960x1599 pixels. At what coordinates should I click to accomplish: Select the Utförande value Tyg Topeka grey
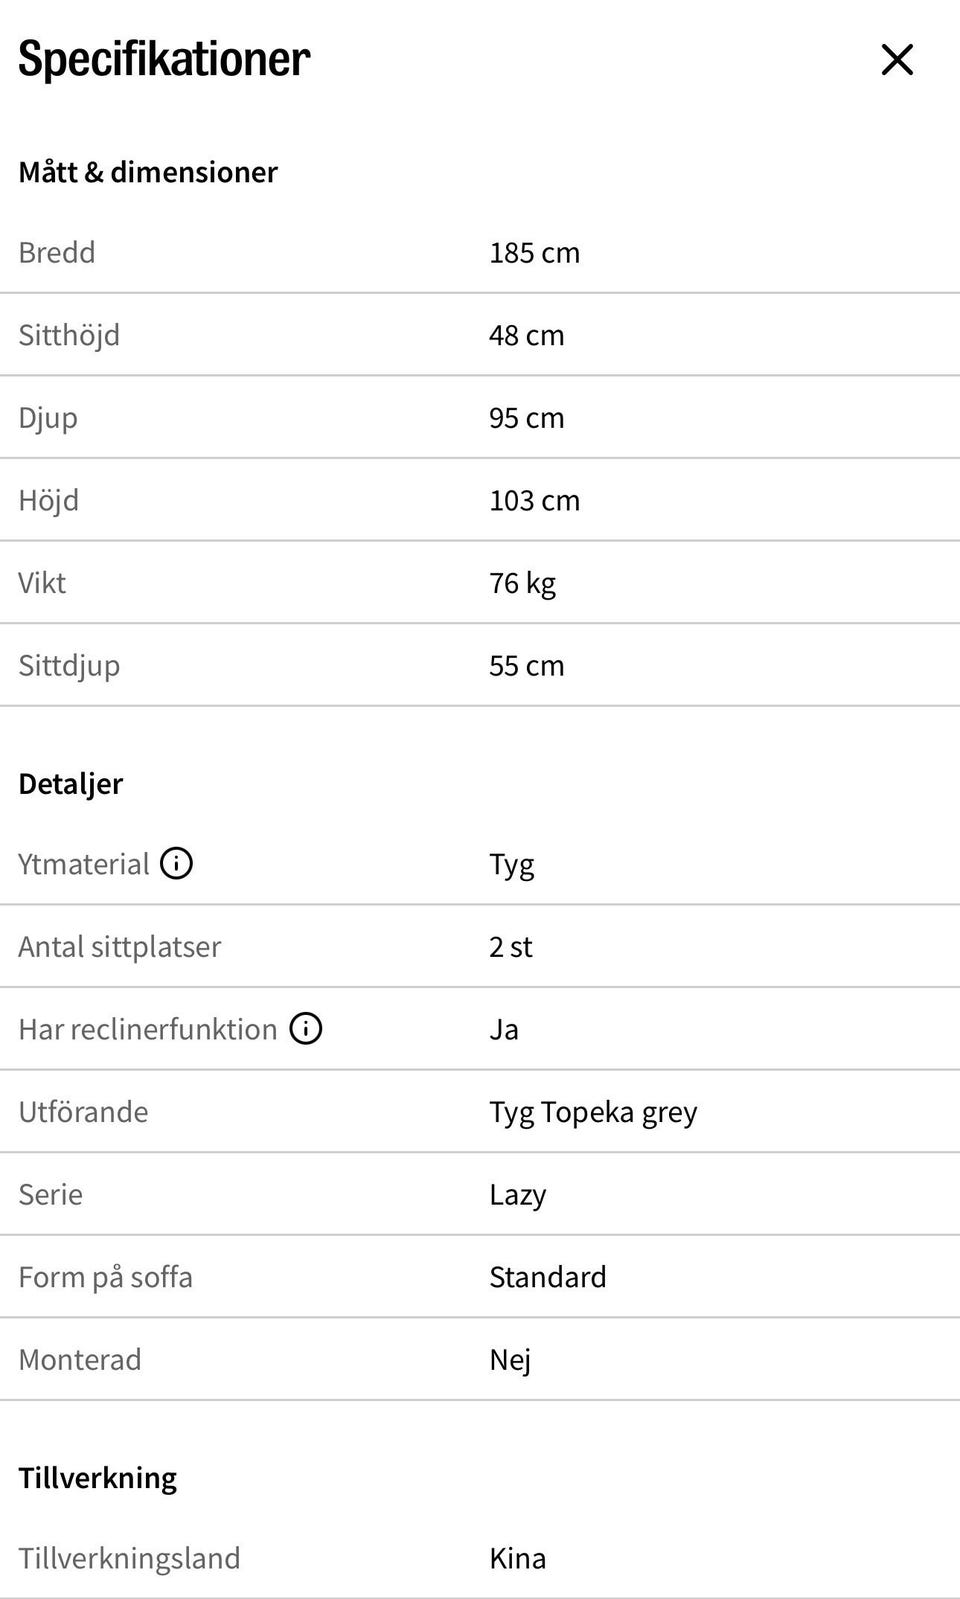coord(593,1112)
